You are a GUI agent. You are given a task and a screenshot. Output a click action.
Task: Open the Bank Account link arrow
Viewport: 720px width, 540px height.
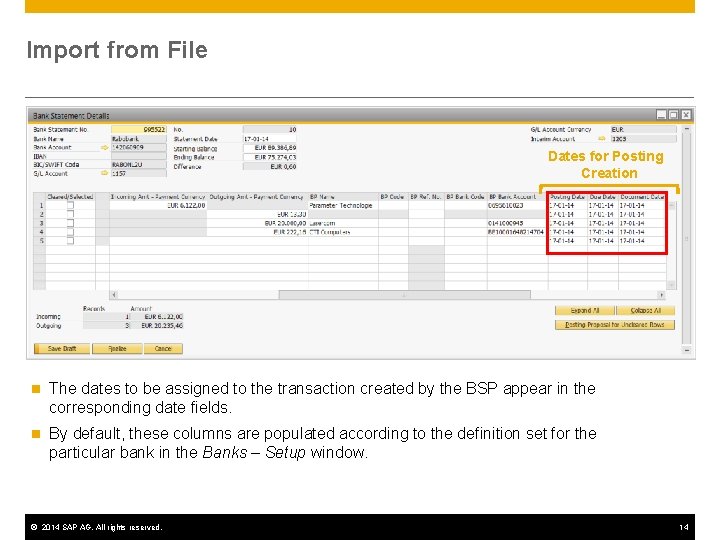104,147
